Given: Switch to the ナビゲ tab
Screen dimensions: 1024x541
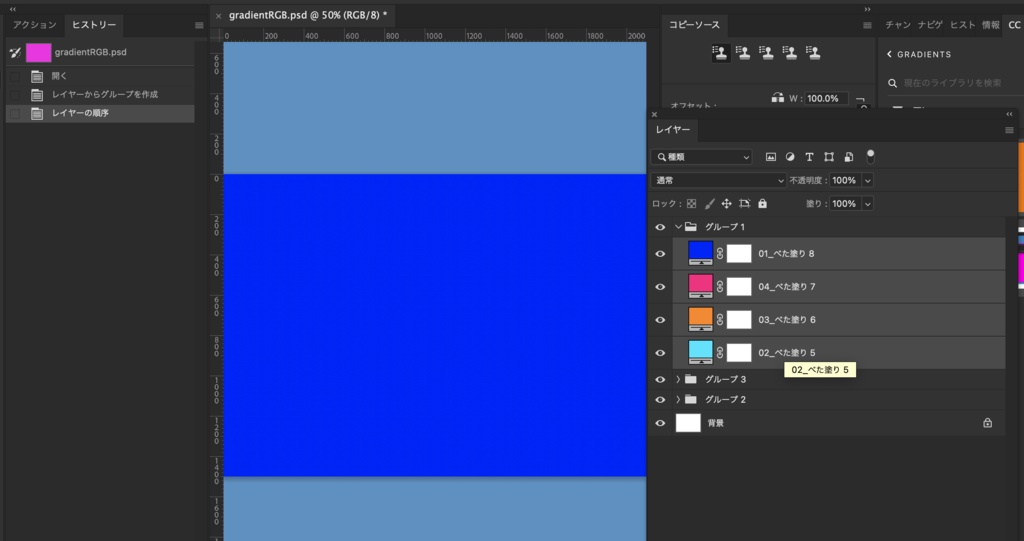Looking at the screenshot, I should 930,25.
